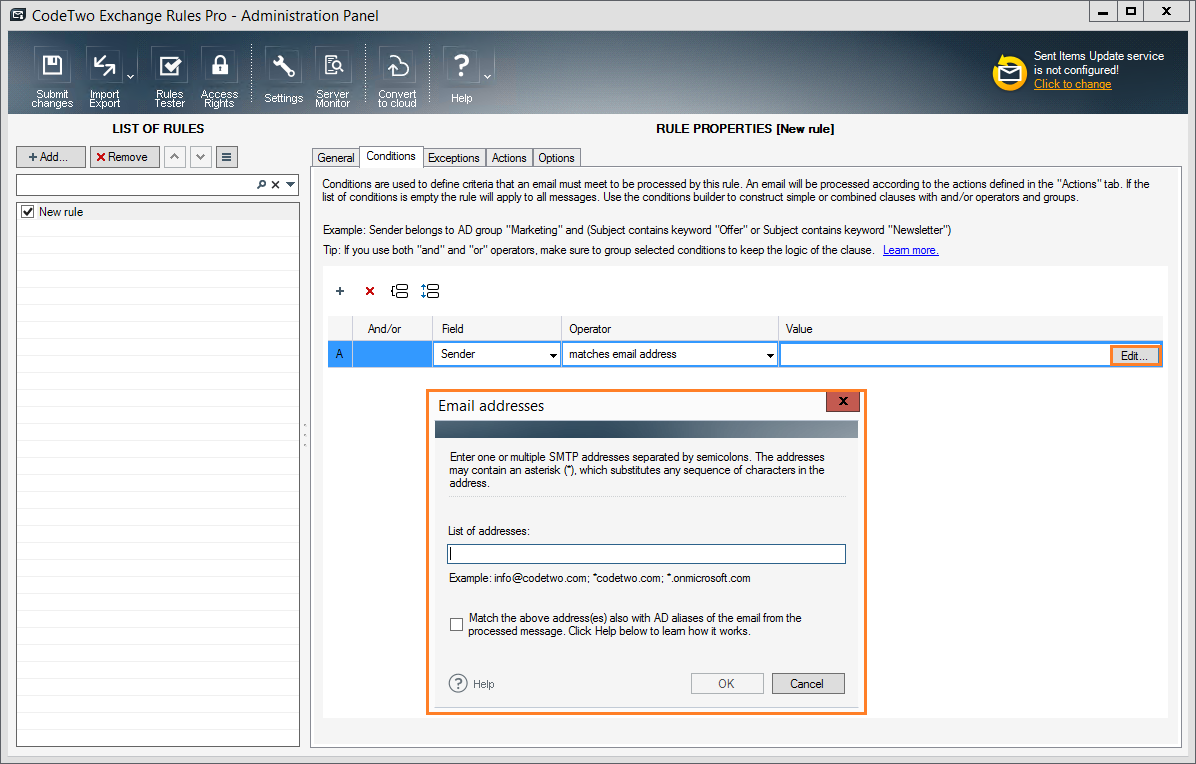
Task: Expand the Help toolbar dropdown arrow
Action: pyautogui.click(x=487, y=76)
